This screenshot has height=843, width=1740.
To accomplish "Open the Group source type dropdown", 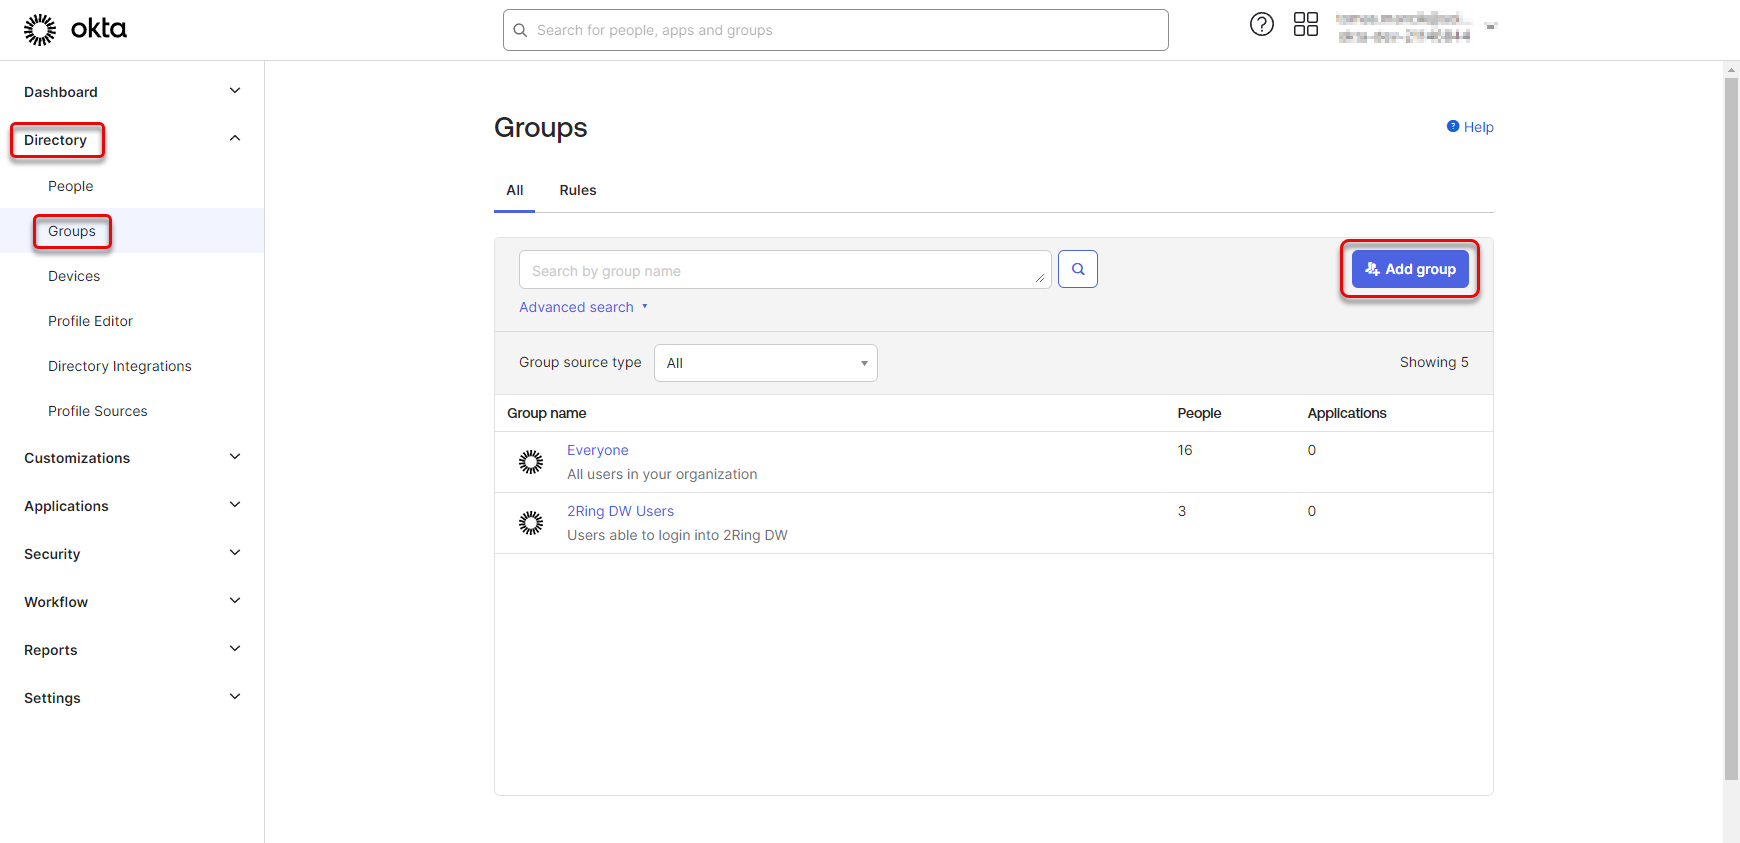I will pos(765,363).
